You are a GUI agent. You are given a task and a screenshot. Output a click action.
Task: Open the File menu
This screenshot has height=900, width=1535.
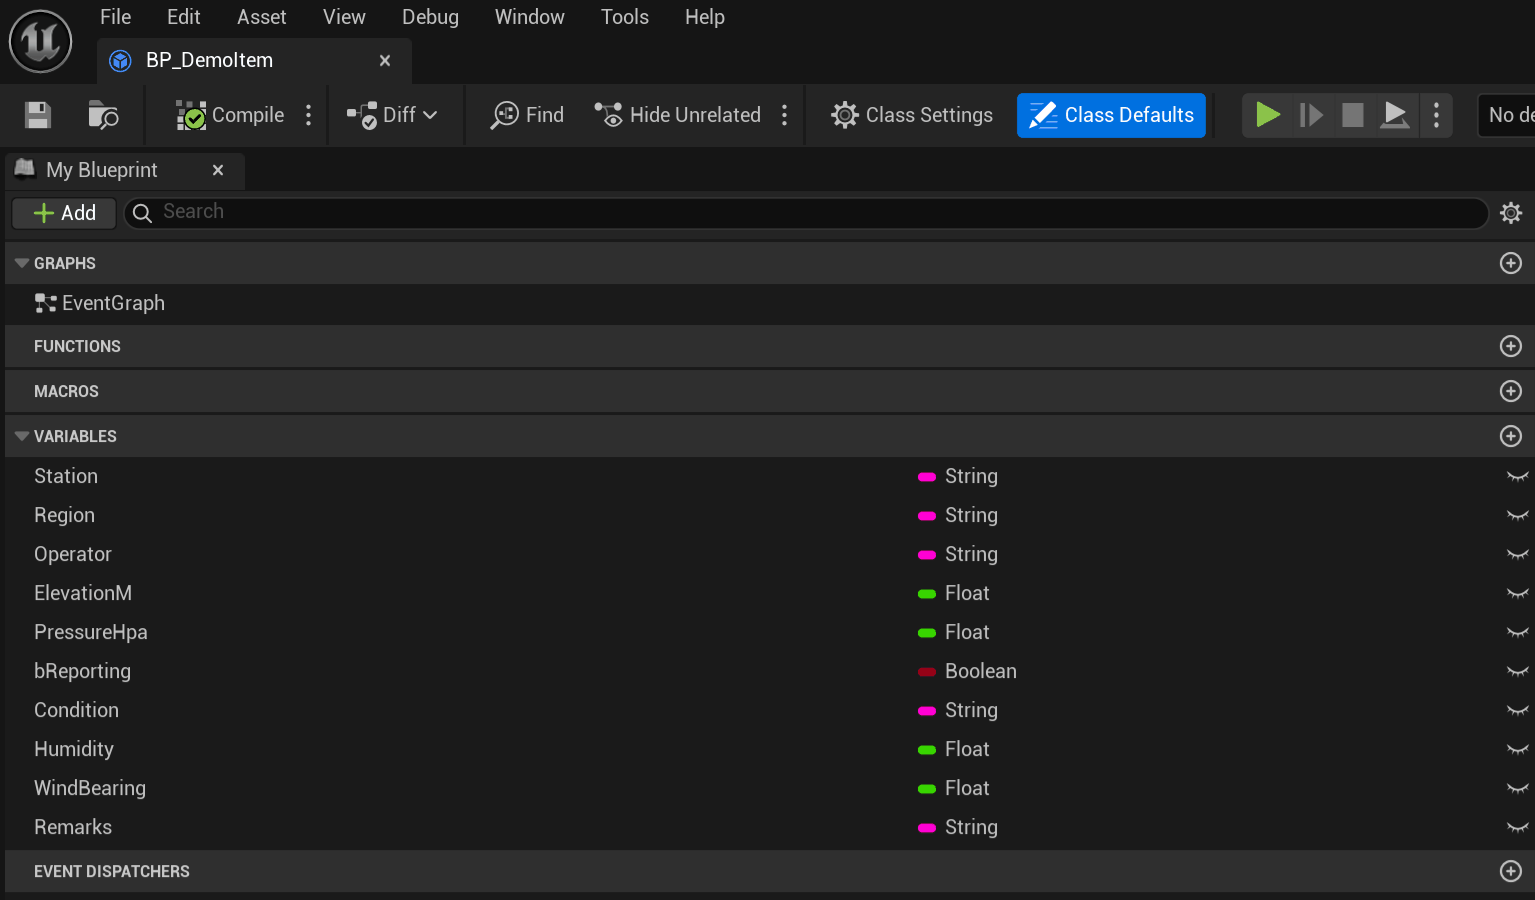click(x=116, y=17)
